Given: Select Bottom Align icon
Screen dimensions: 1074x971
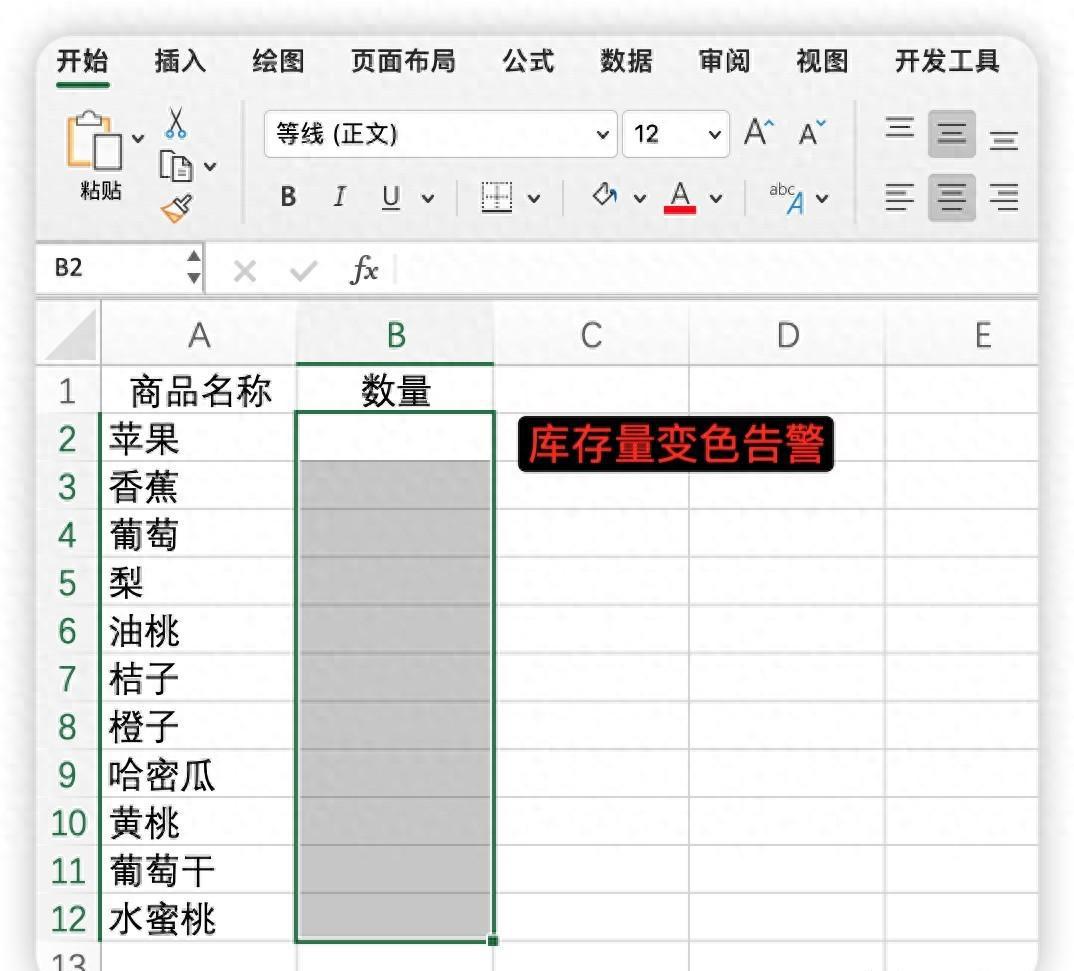Looking at the screenshot, I should coord(1004,140).
